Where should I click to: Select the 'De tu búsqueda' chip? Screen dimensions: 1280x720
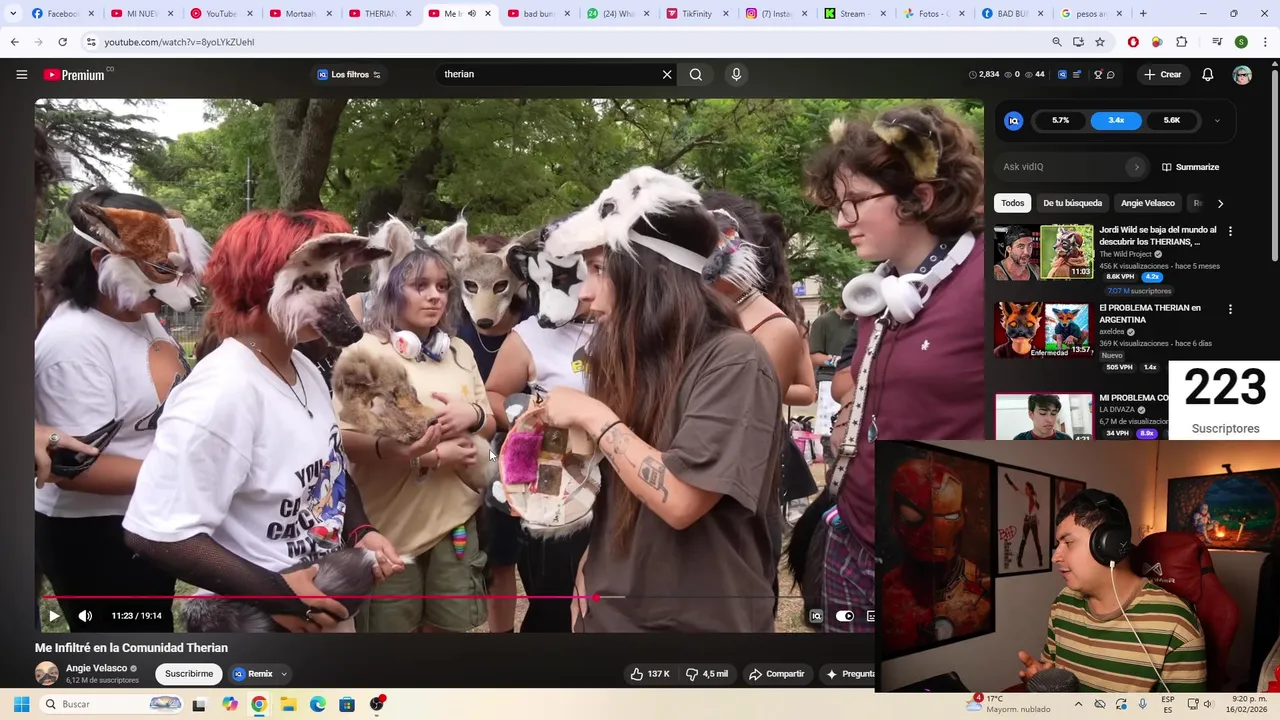click(x=1072, y=203)
